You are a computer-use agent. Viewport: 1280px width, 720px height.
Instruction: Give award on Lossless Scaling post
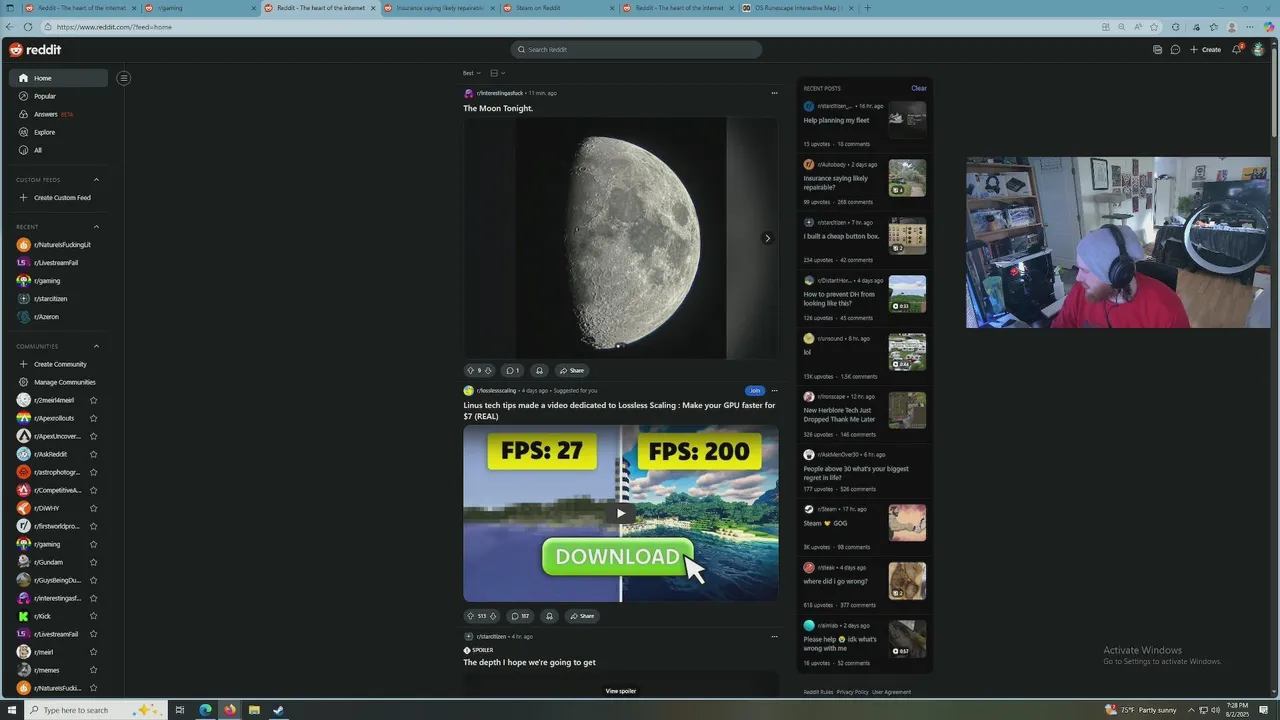tap(549, 616)
